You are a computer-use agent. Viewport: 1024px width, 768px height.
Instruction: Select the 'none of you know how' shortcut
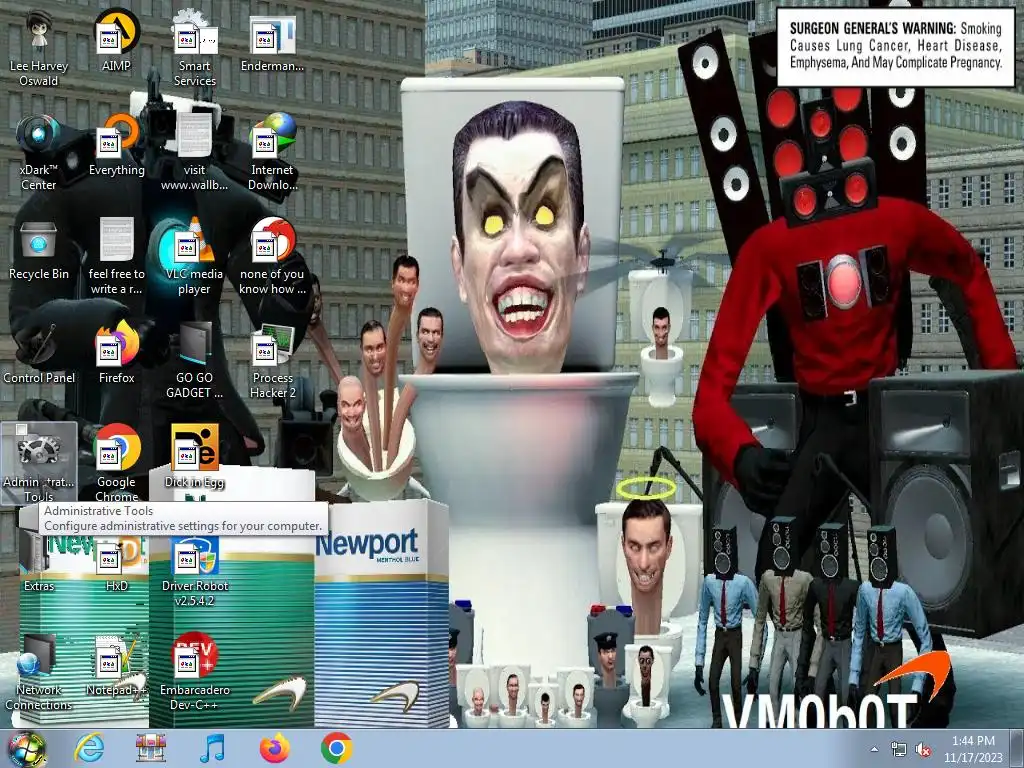(272, 256)
